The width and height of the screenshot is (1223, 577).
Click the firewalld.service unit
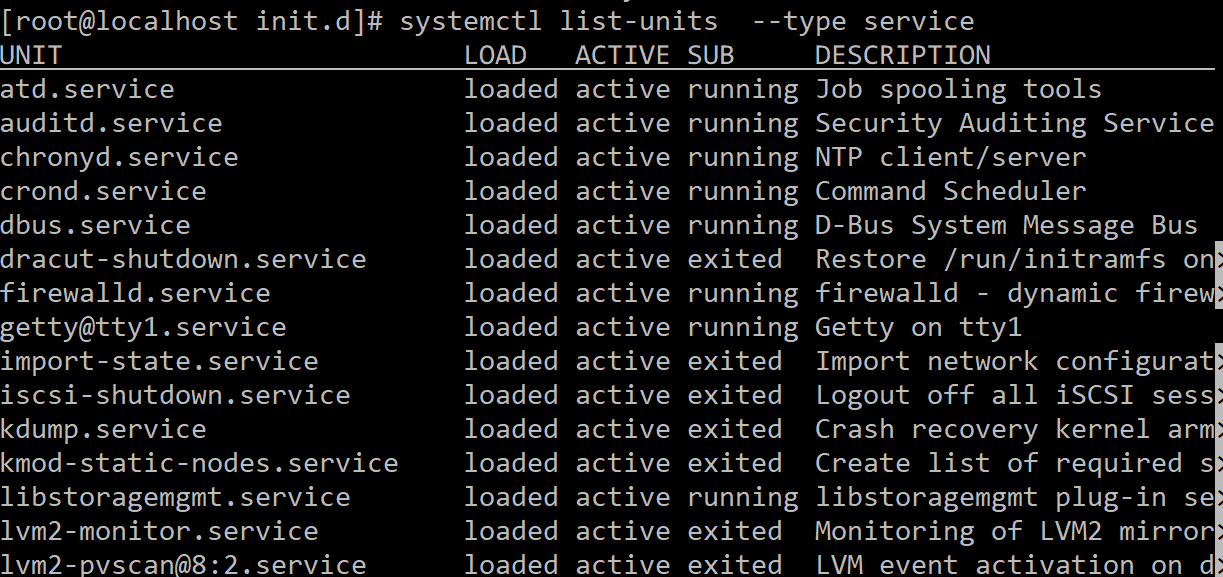[x=135, y=294]
